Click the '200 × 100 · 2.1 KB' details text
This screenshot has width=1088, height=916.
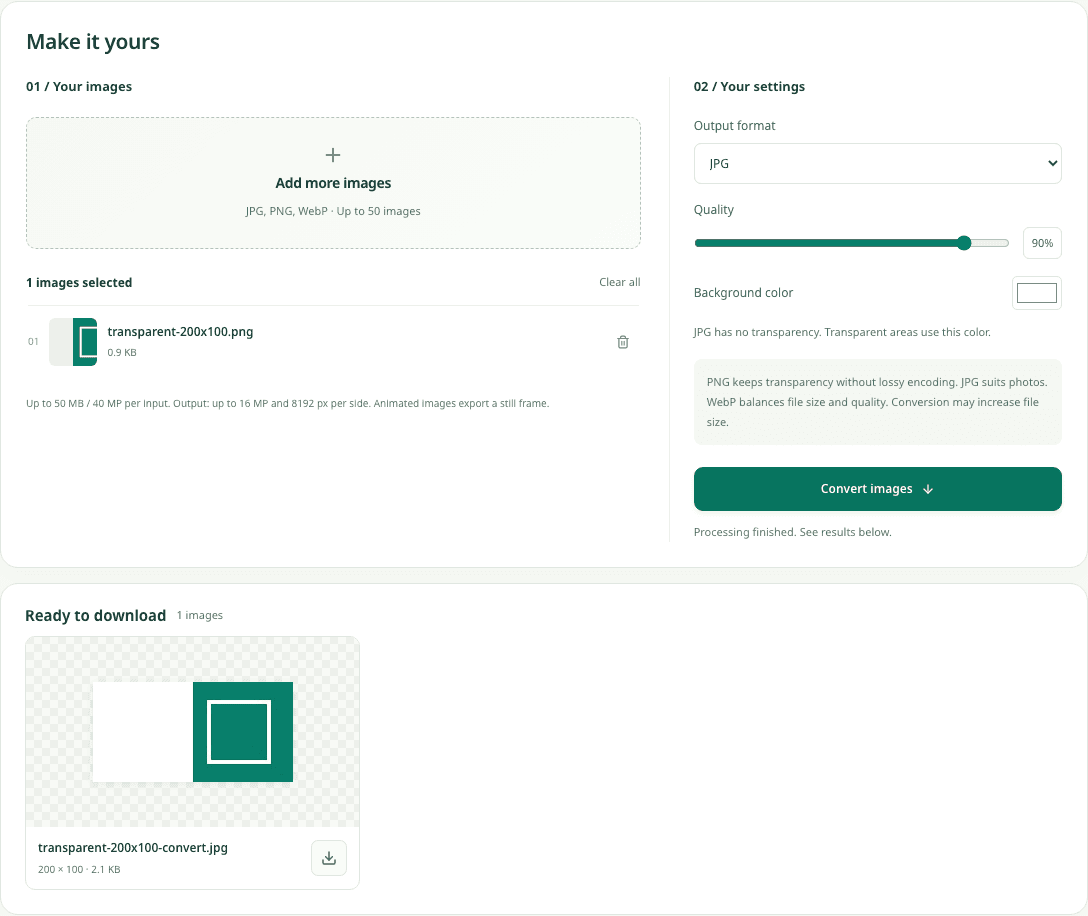tap(79, 870)
